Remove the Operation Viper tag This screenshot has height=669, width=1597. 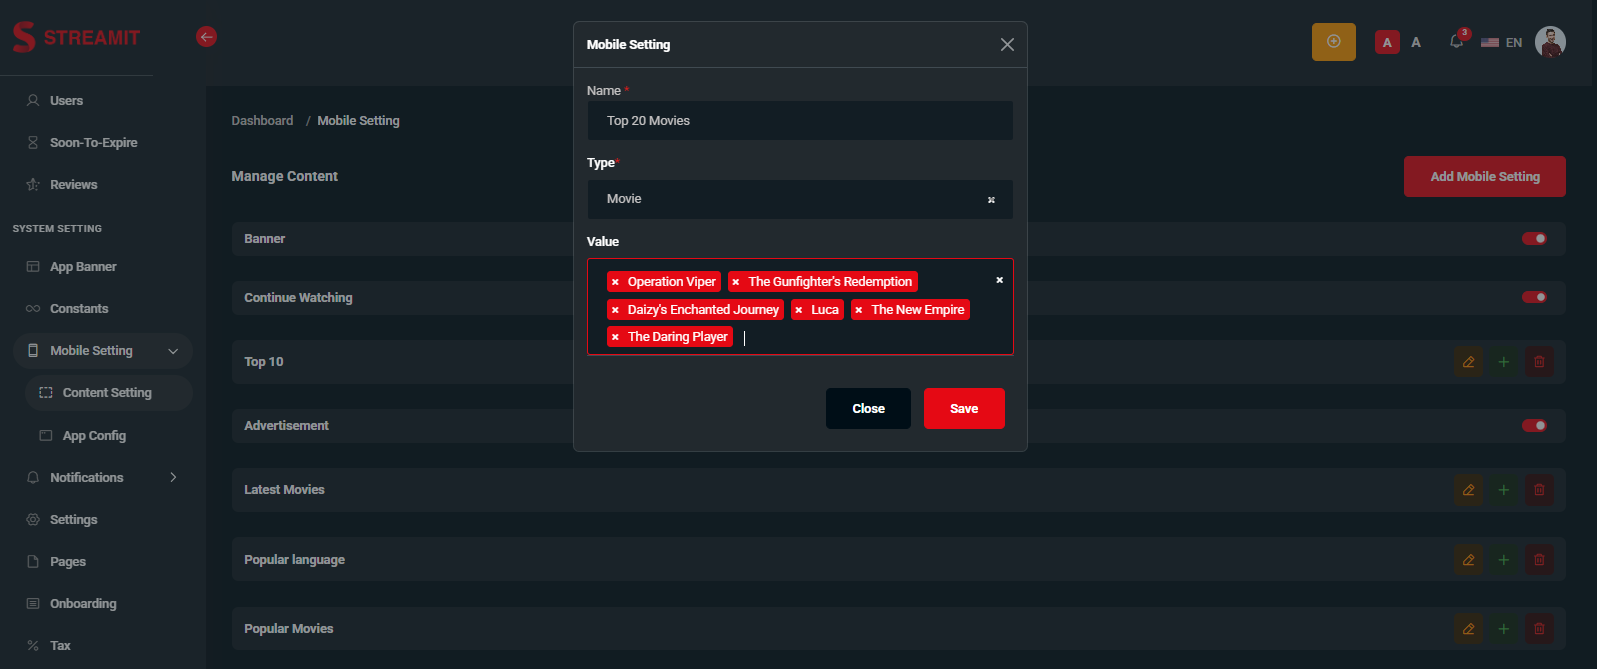click(x=615, y=282)
